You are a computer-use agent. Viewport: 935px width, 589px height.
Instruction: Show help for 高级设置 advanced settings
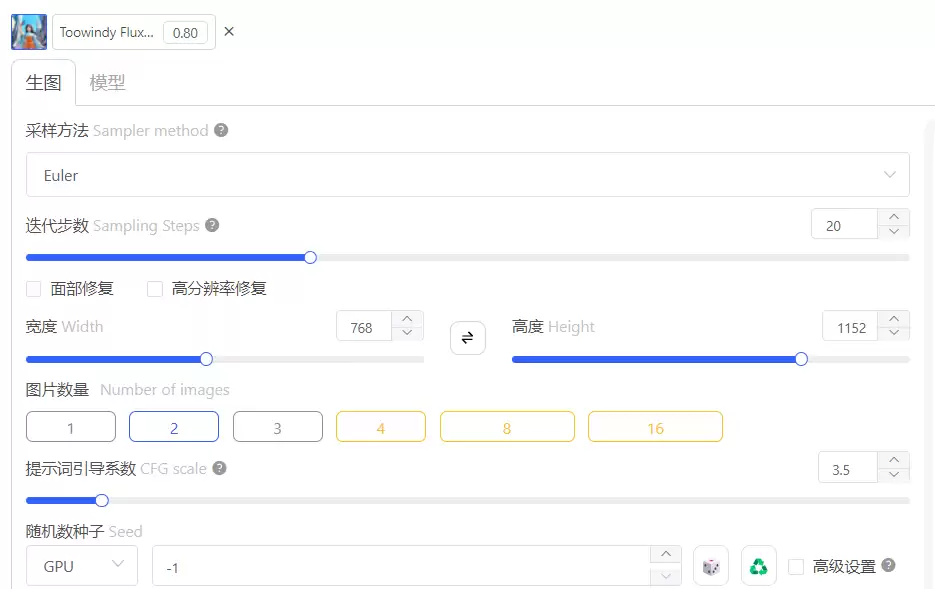pos(888,565)
